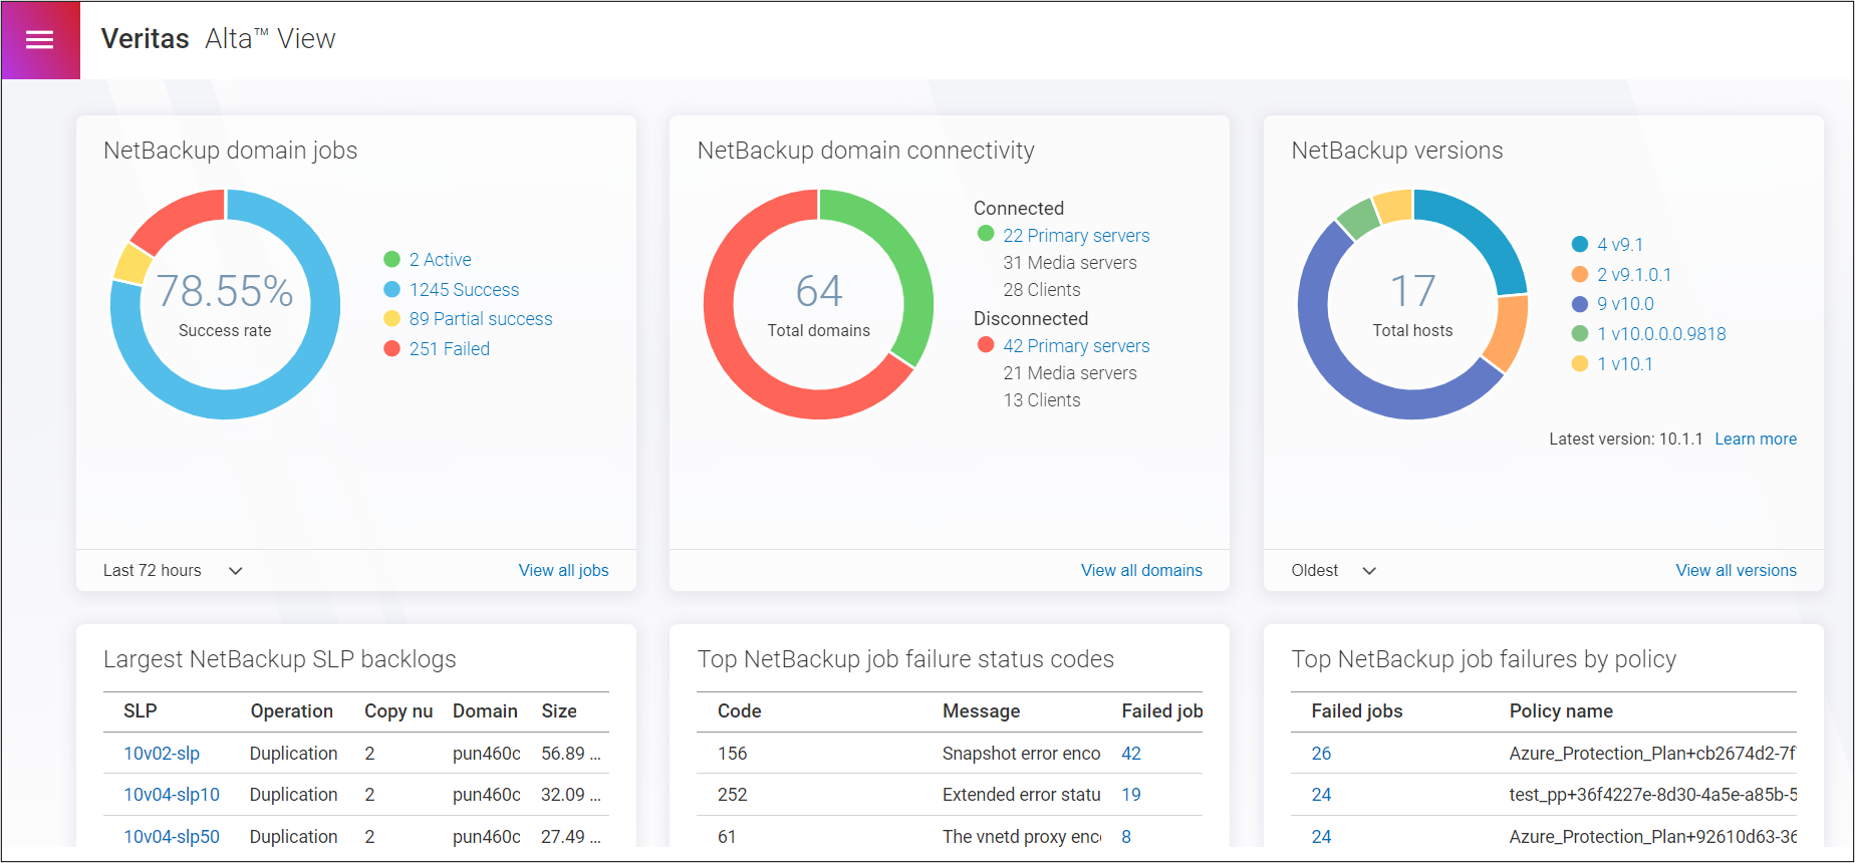Open the 10v04-slp50 backlog link
1855x863 pixels.
pos(171,837)
